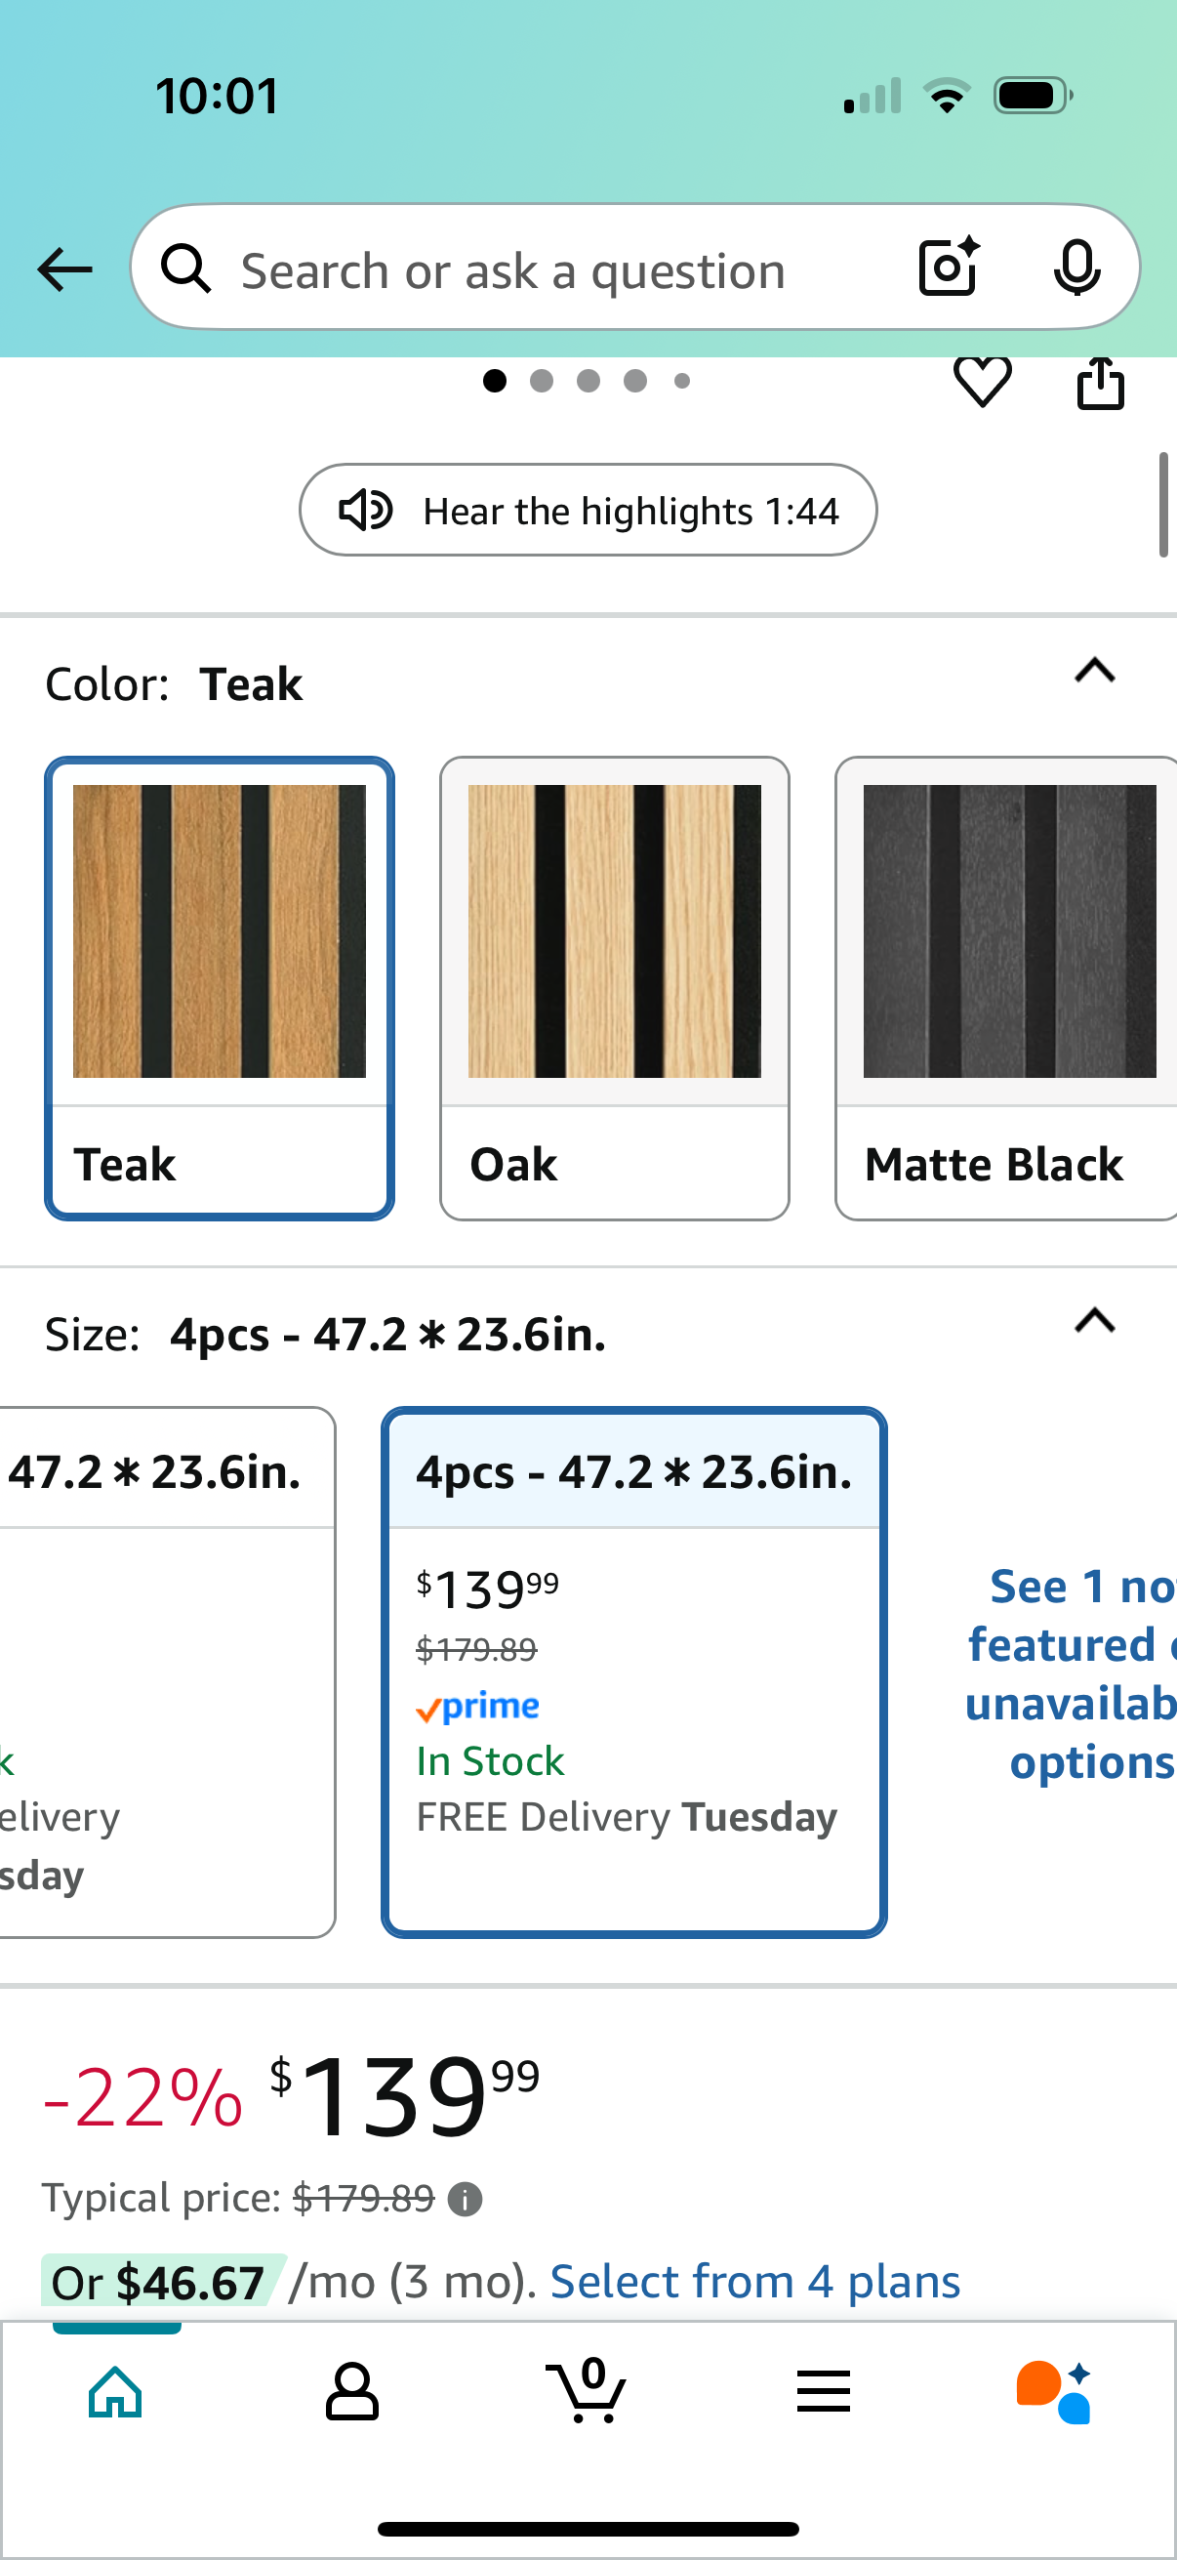Tap the back arrow icon
This screenshot has height=2560, width=1177.
65,269
